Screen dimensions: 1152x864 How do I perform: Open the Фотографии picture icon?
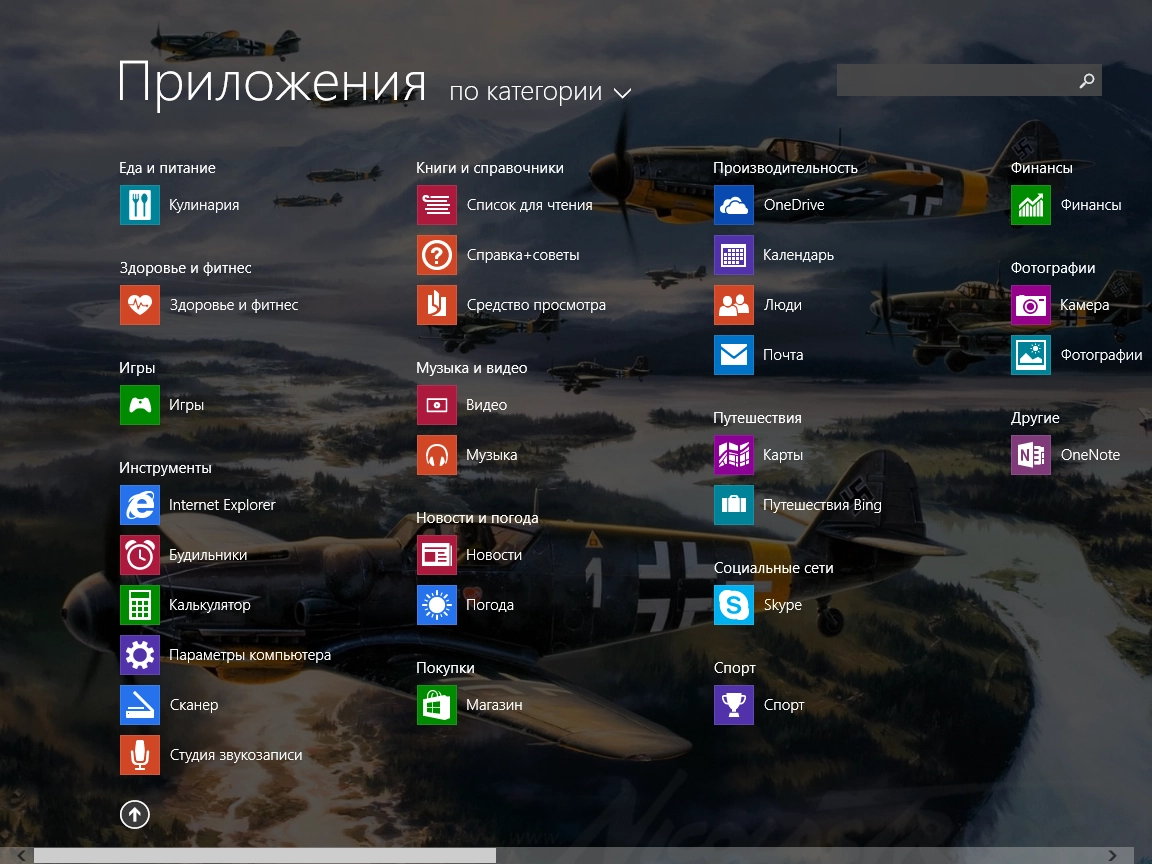[1031, 355]
